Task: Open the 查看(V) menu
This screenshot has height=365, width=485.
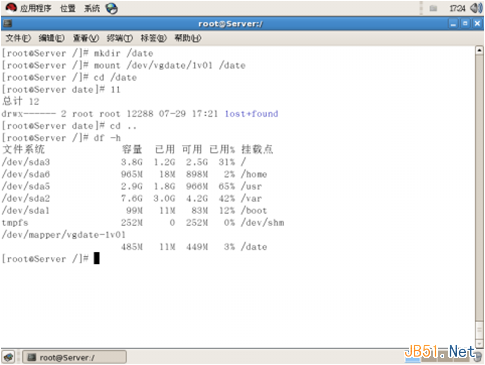Action: point(86,38)
